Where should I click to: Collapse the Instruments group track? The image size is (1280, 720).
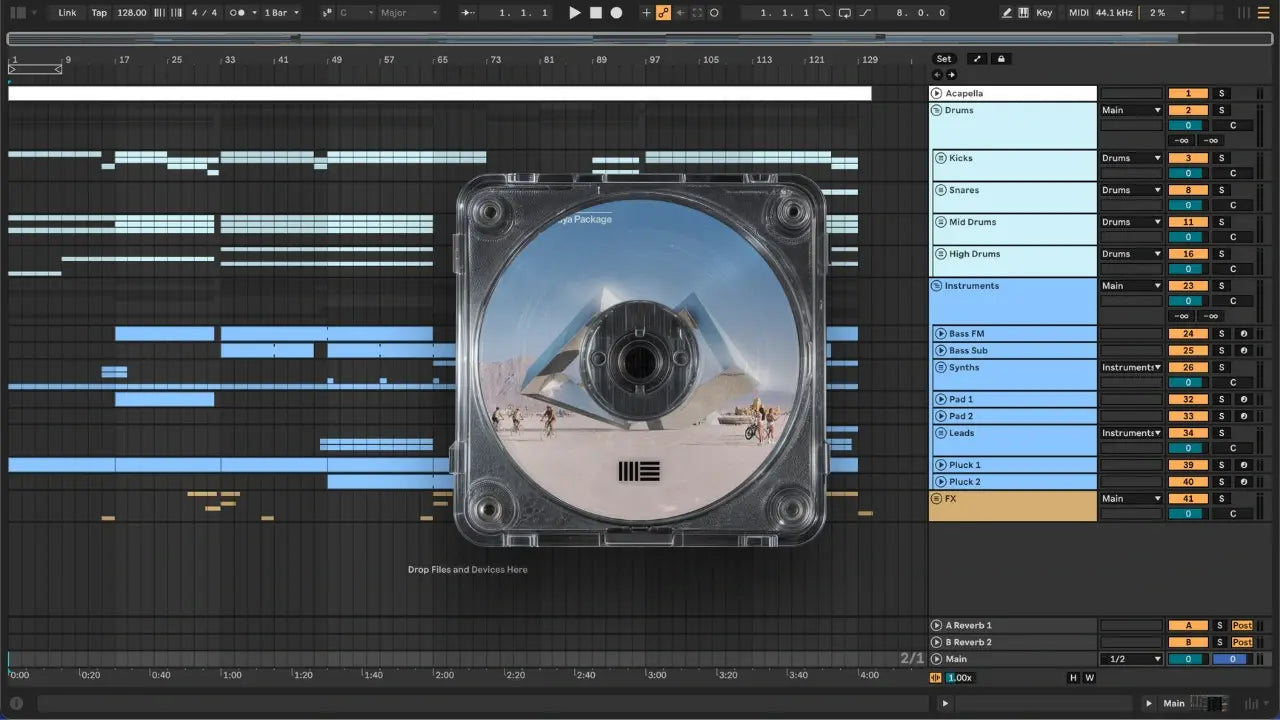click(936, 286)
